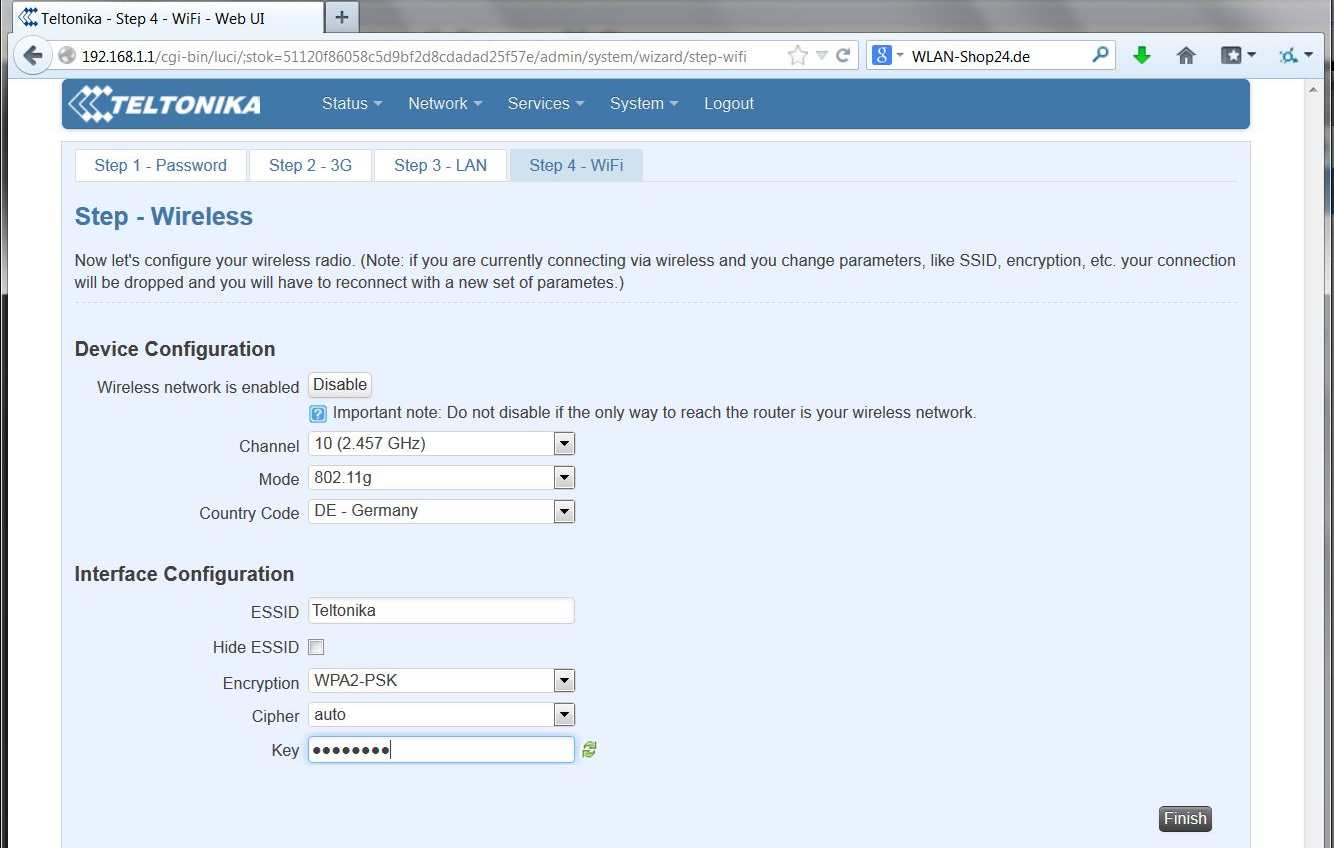This screenshot has width=1334, height=848.
Task: Regenerate key using green refresh icon
Action: click(x=589, y=749)
